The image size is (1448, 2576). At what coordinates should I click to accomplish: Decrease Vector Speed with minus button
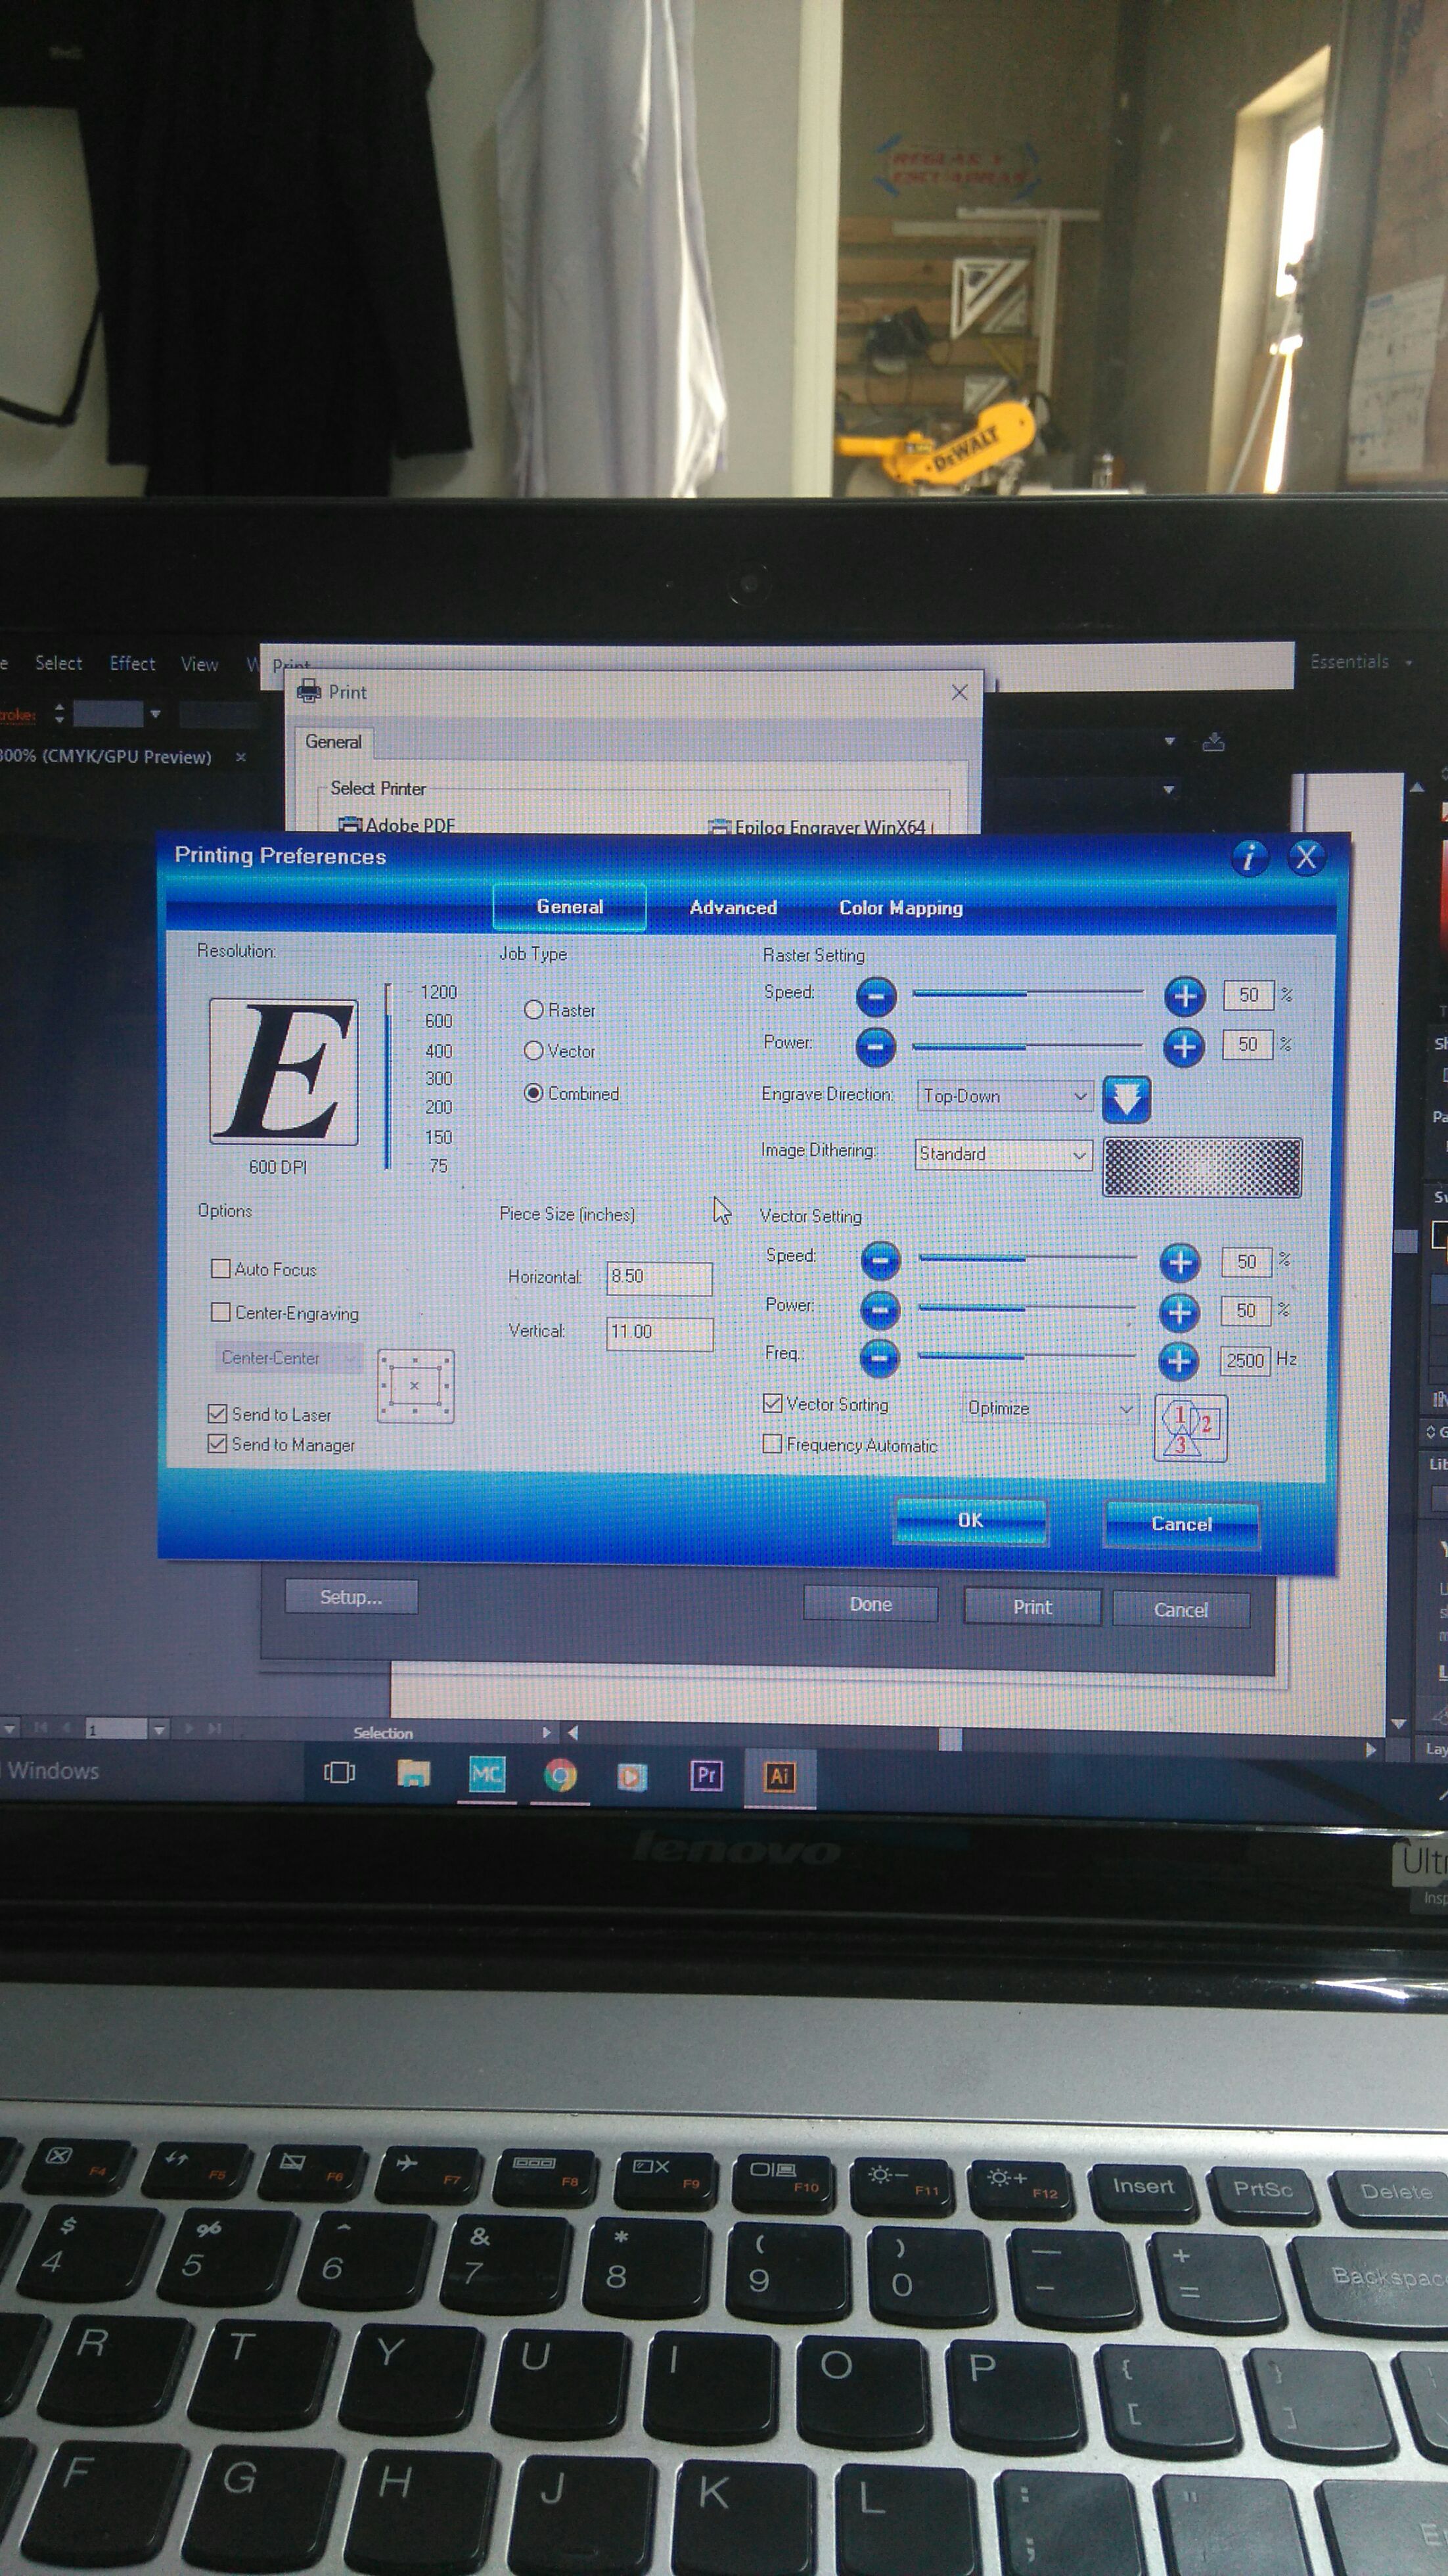point(880,1261)
